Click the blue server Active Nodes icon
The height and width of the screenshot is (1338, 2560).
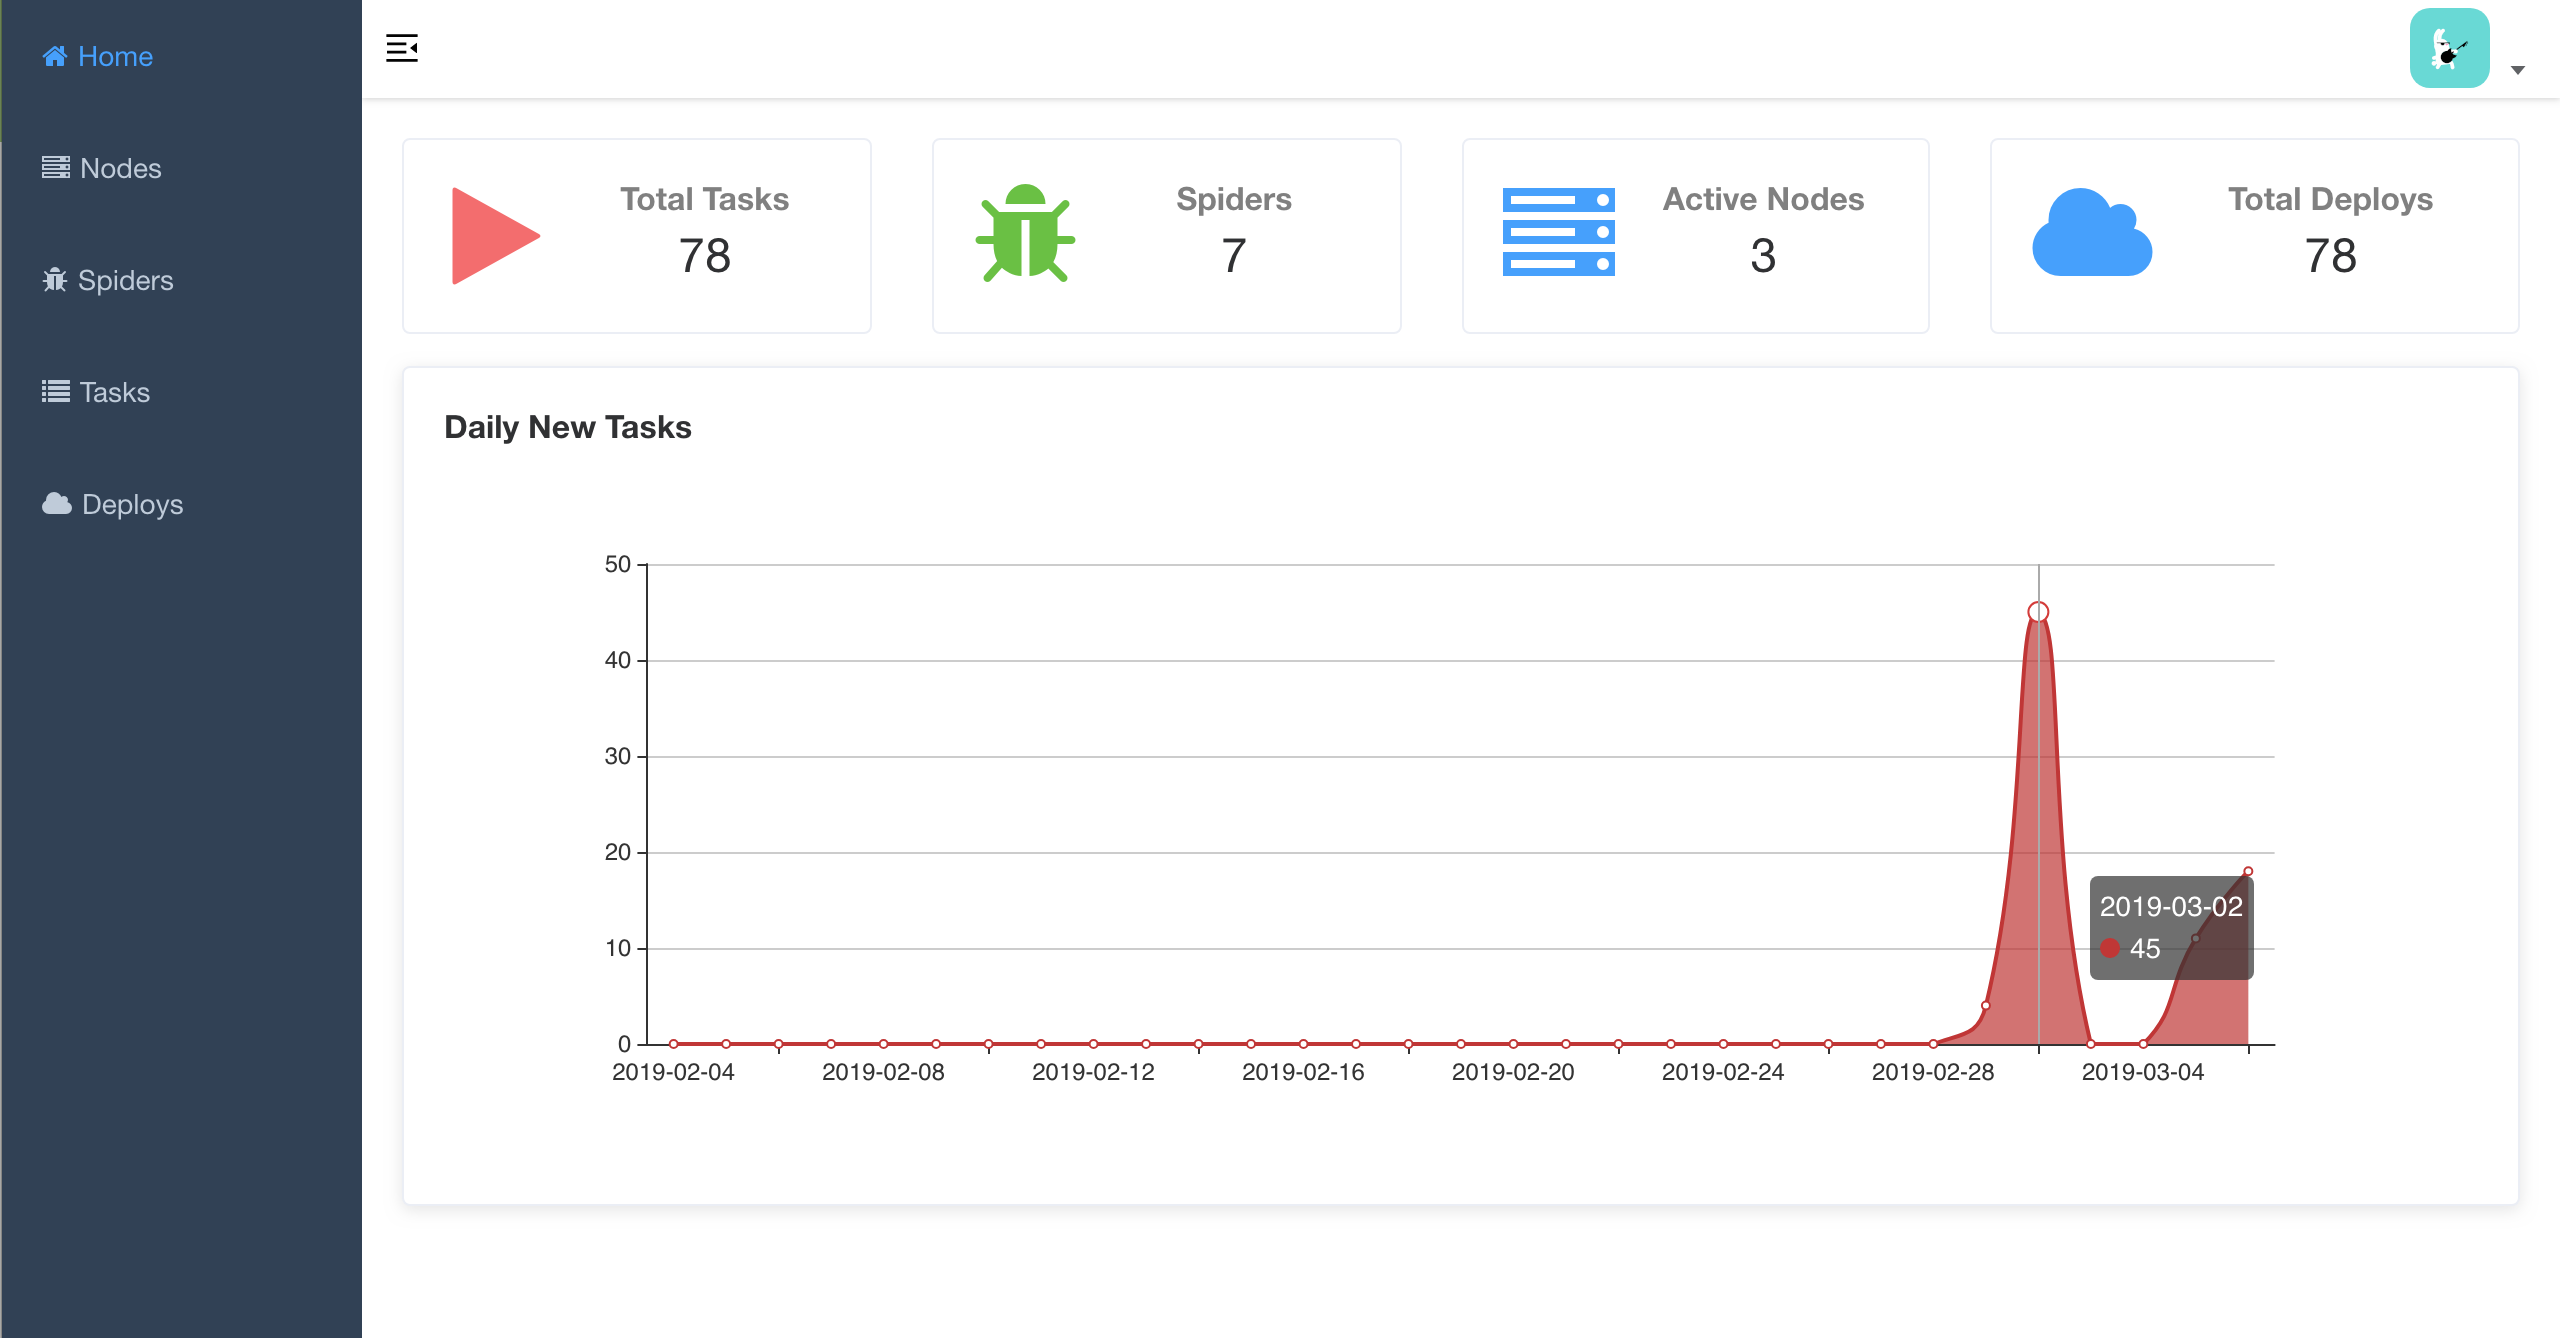(1558, 232)
